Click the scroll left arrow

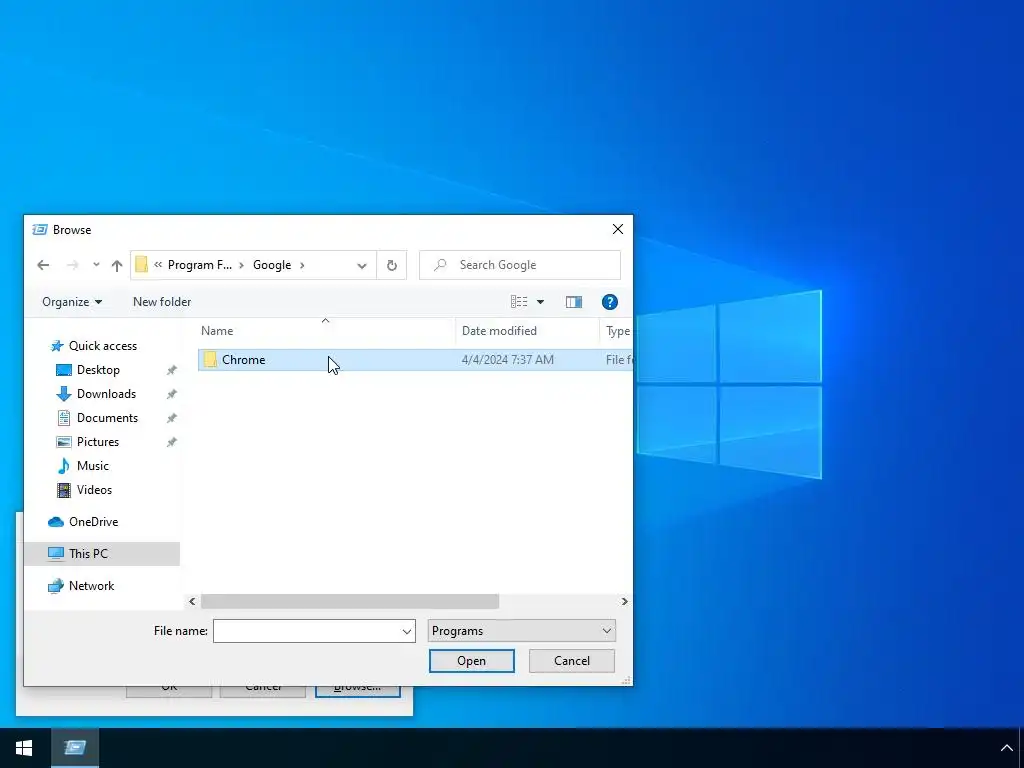pyautogui.click(x=192, y=601)
